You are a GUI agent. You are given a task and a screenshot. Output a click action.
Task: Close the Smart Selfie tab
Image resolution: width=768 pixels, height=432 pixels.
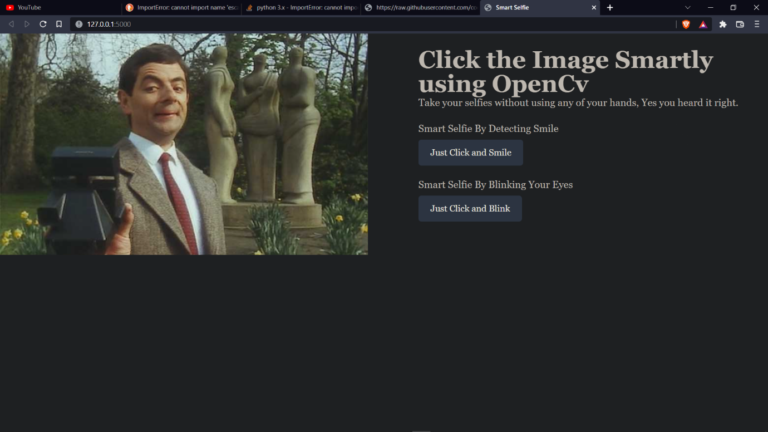tap(594, 7)
